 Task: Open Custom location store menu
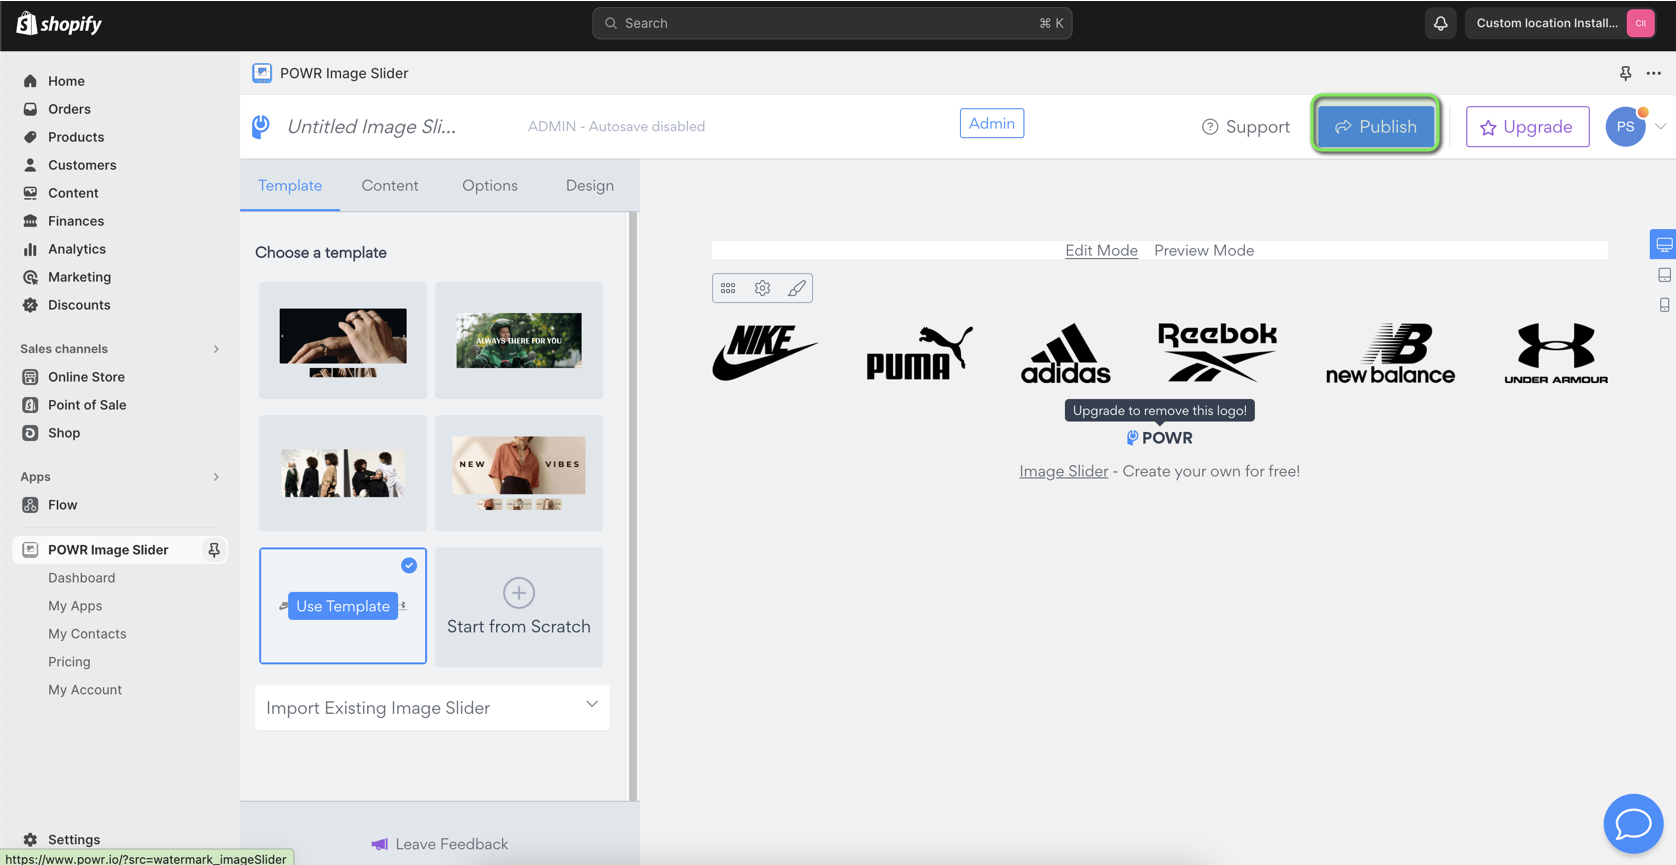(x=1560, y=23)
